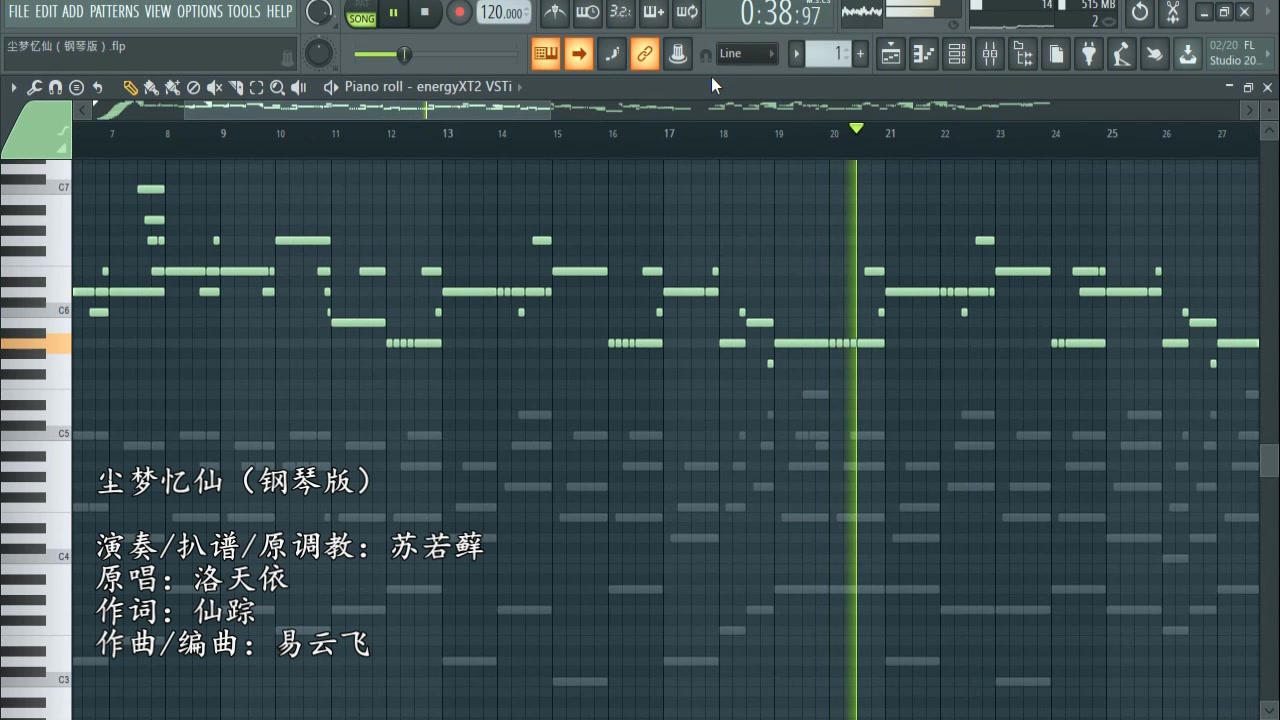Click the pattern selector arrow
This screenshot has width=1280, height=720.
tap(796, 54)
